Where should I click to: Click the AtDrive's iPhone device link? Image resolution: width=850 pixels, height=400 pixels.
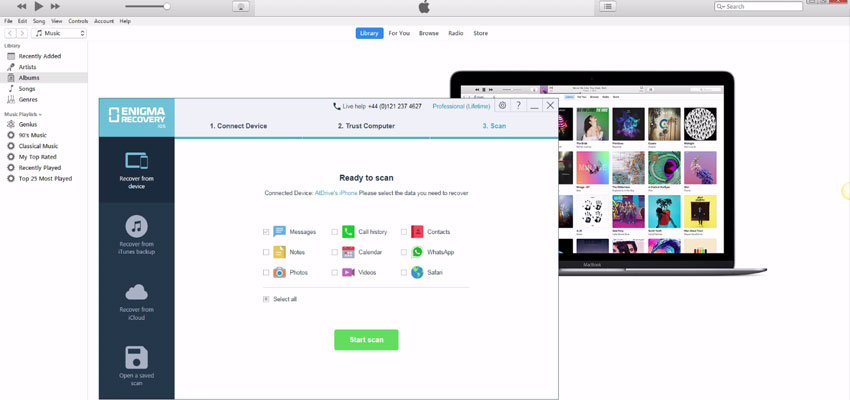click(336, 193)
